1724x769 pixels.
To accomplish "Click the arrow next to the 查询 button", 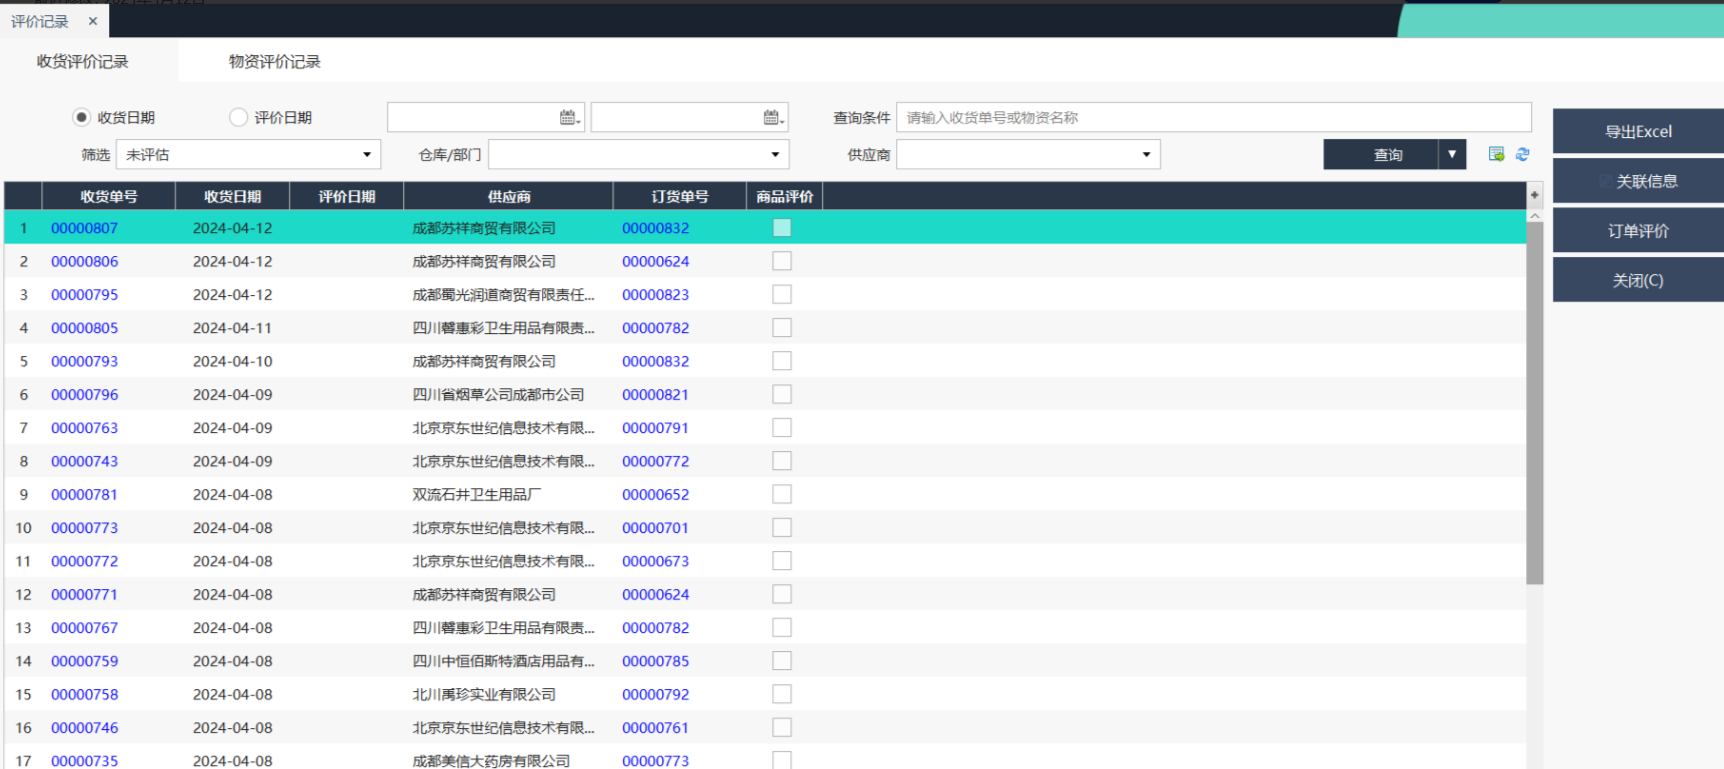I will click(x=1452, y=154).
